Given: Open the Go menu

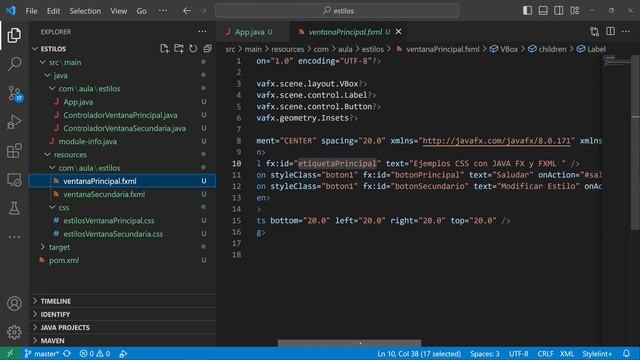Looking at the screenshot, I should click(142, 11).
